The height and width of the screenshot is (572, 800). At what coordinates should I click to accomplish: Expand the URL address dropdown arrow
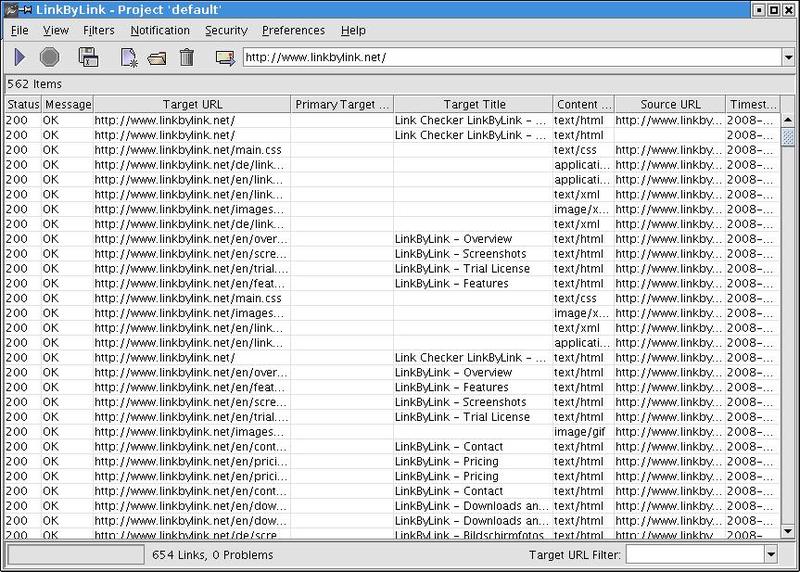coord(788,57)
